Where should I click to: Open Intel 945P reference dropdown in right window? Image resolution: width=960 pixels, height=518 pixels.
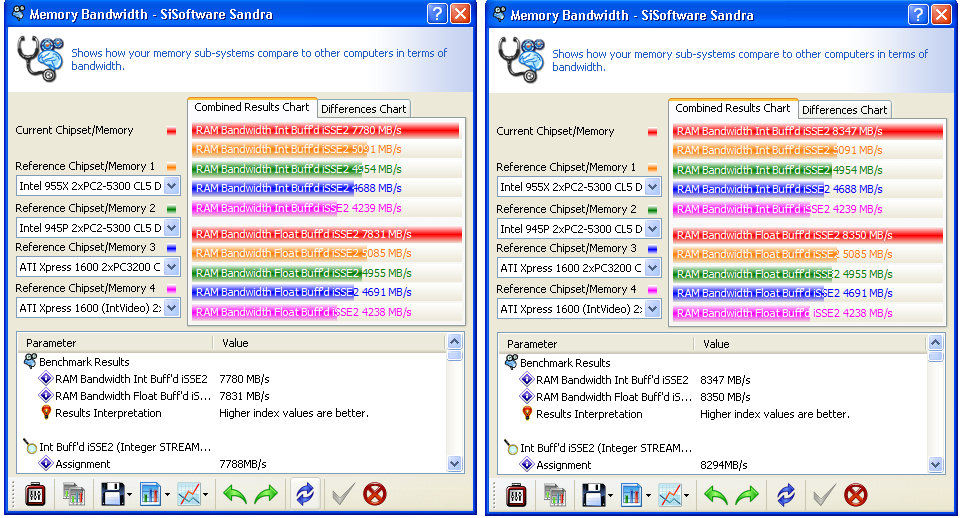pos(652,228)
